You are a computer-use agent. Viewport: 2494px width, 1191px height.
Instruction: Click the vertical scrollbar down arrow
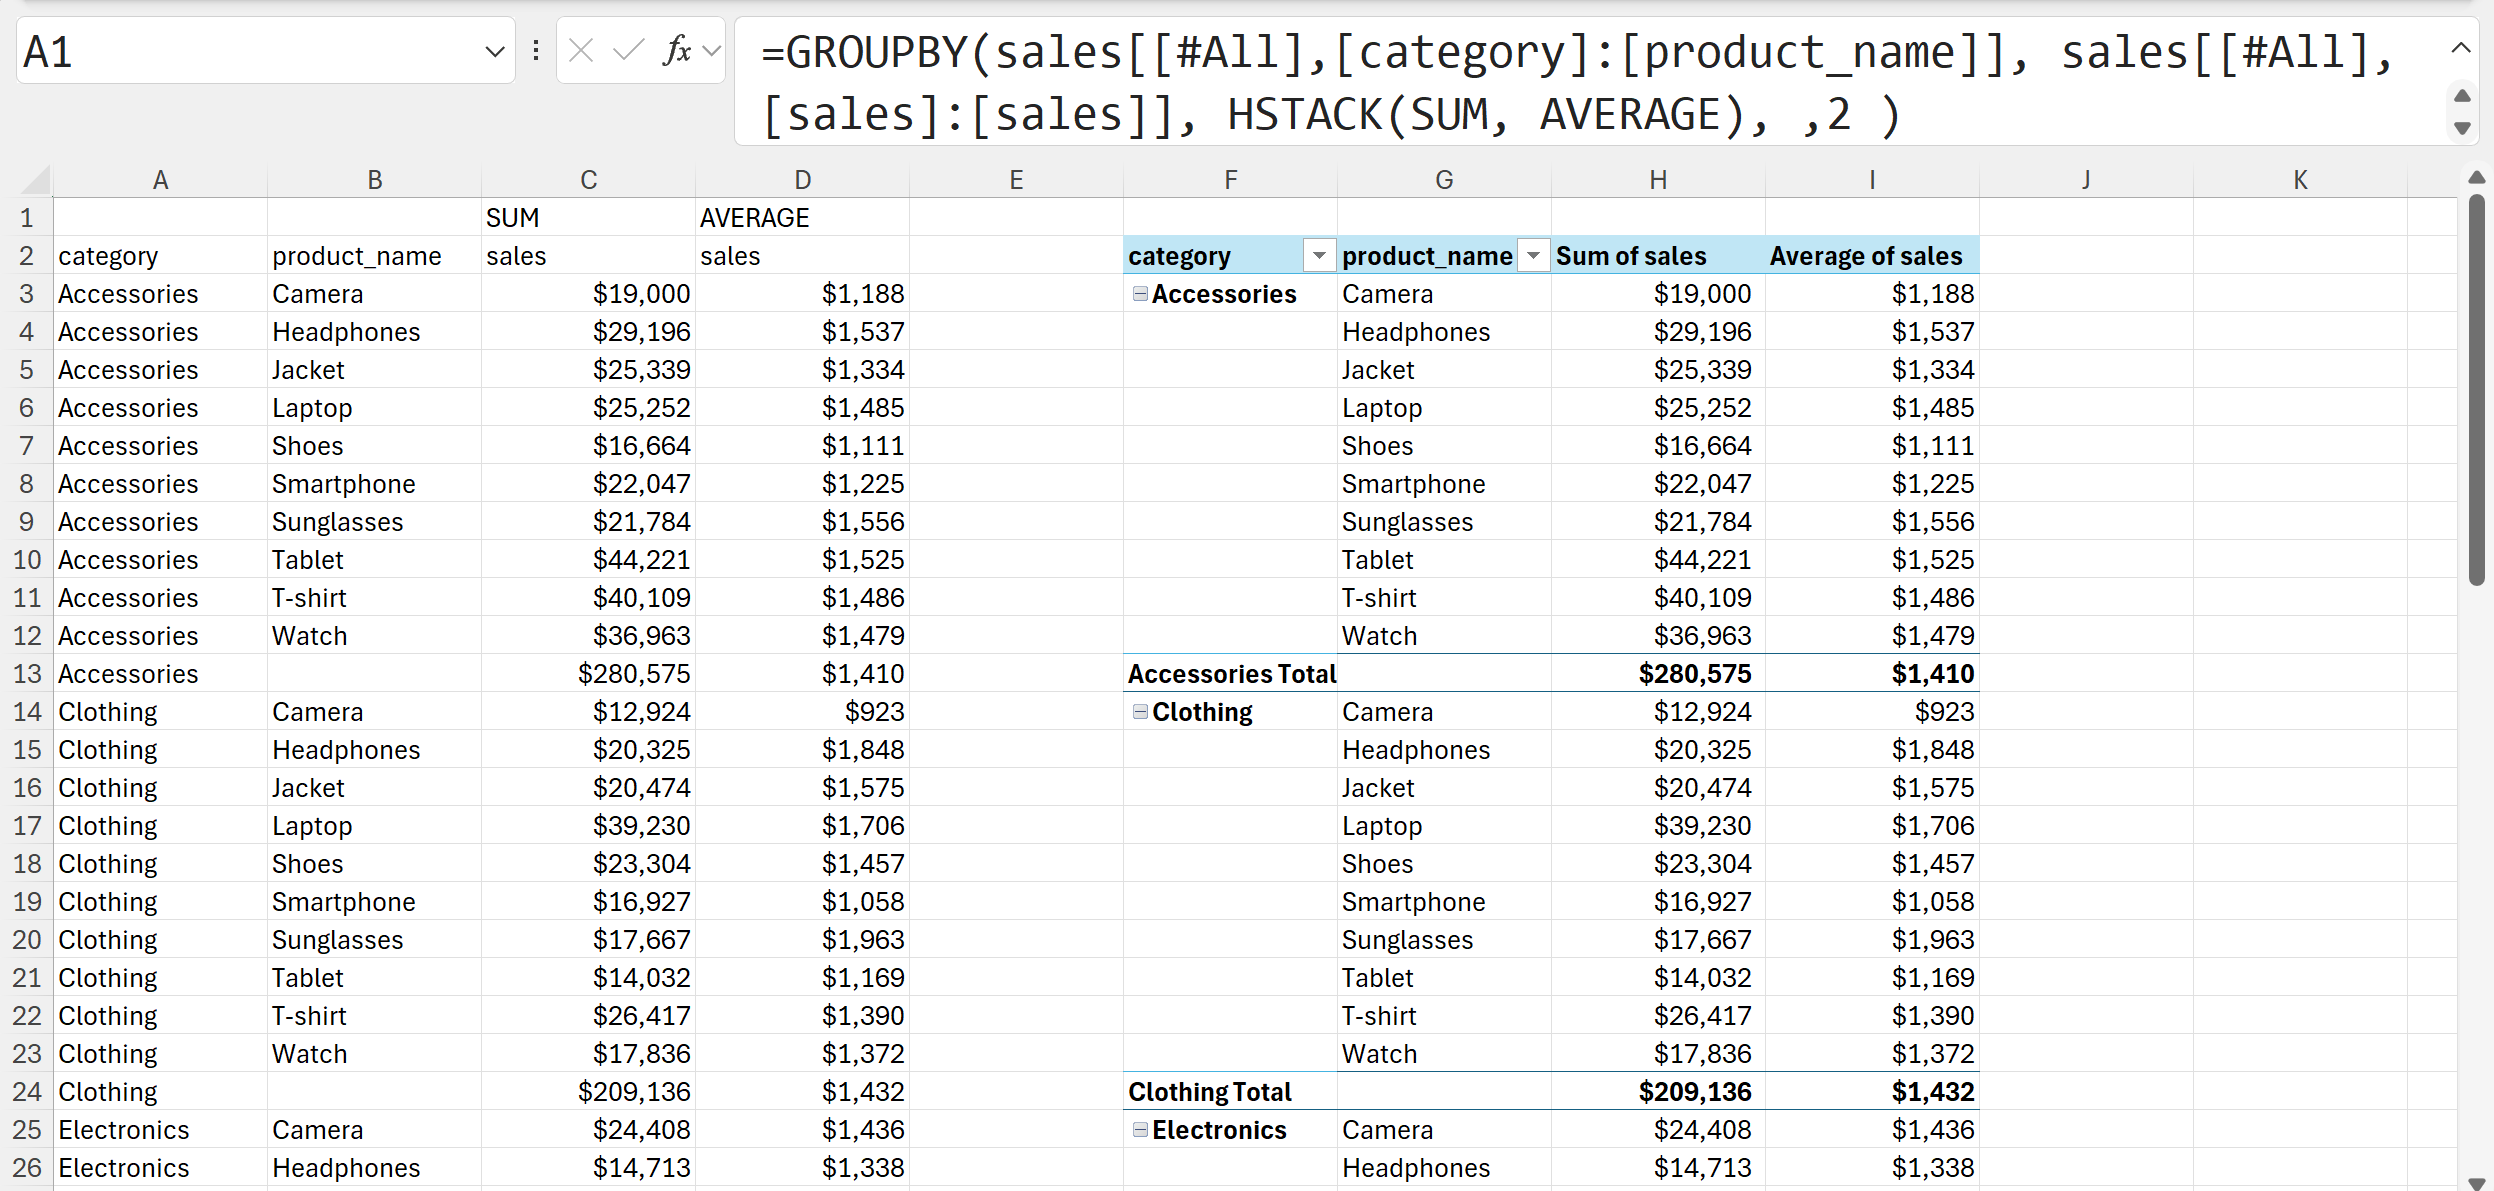click(2476, 1182)
